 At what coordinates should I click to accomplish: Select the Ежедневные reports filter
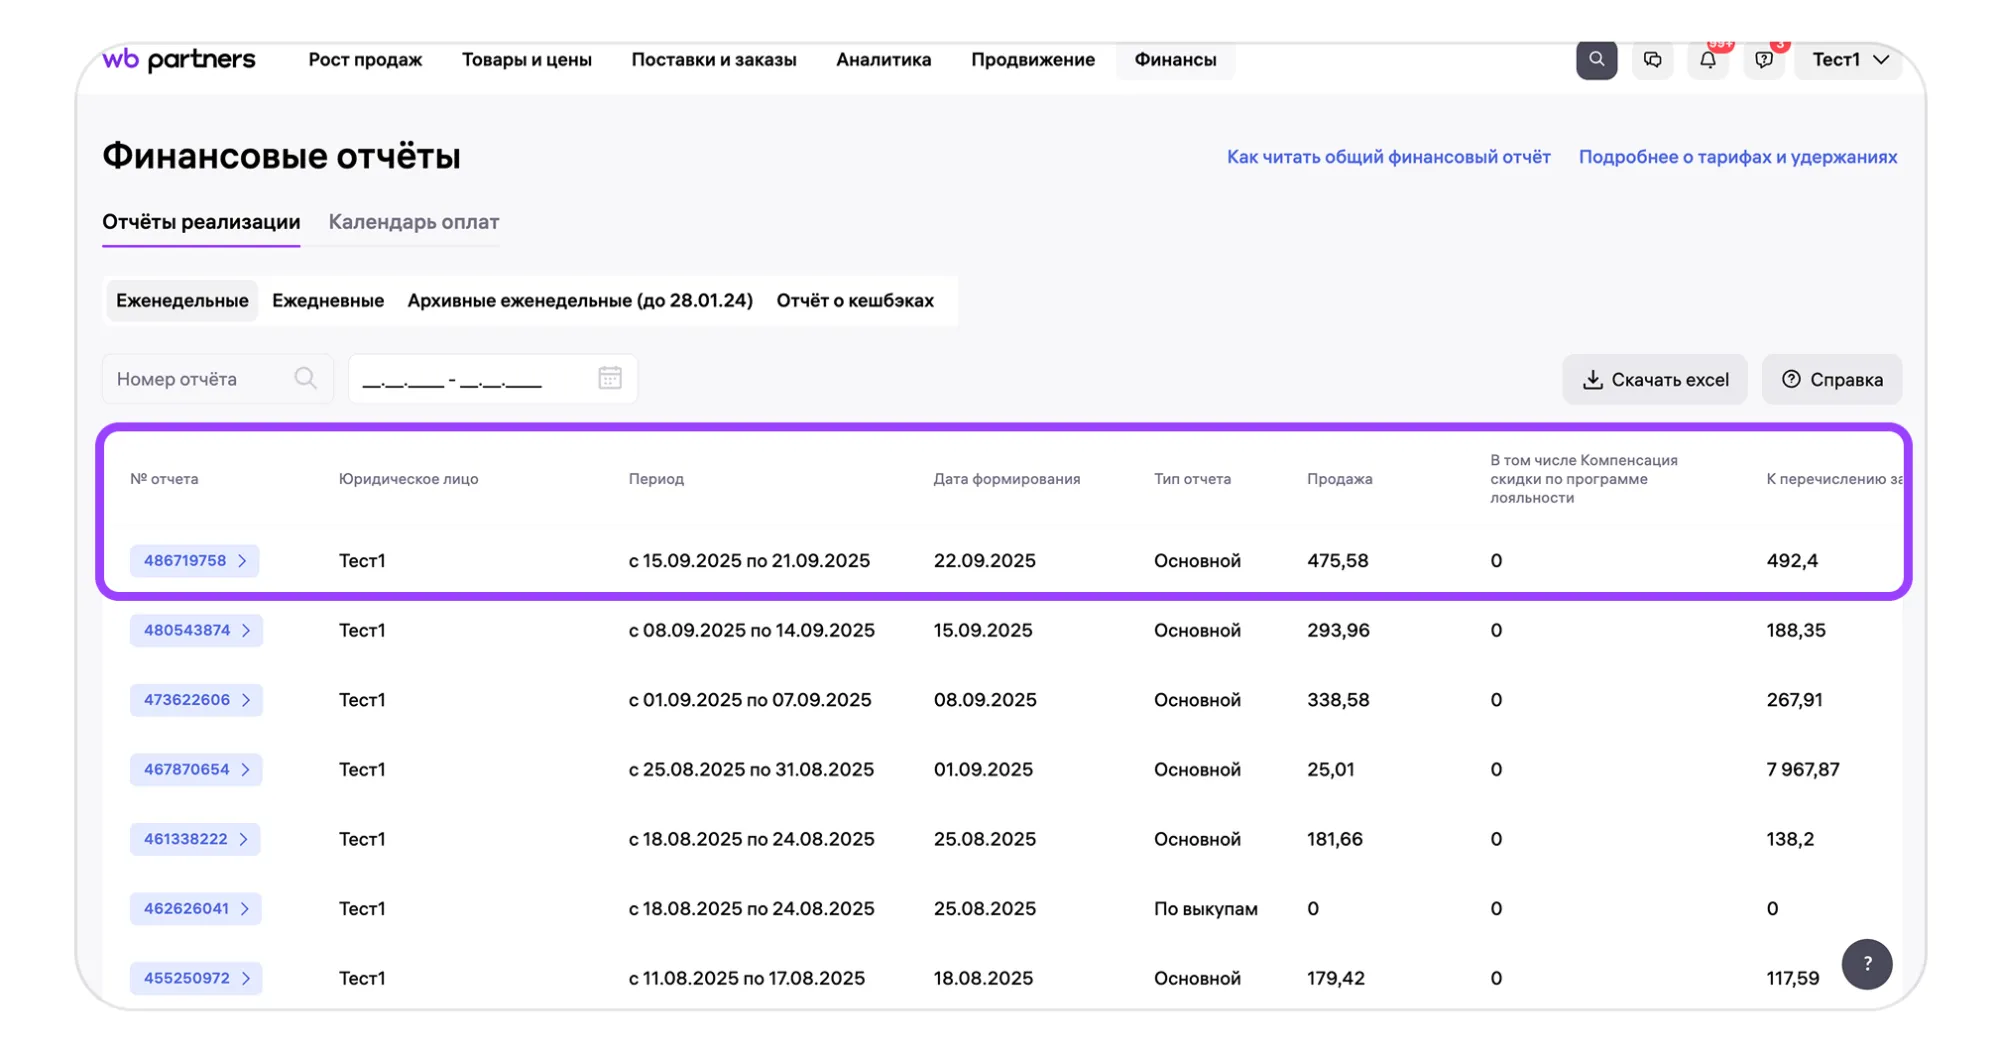click(x=328, y=301)
